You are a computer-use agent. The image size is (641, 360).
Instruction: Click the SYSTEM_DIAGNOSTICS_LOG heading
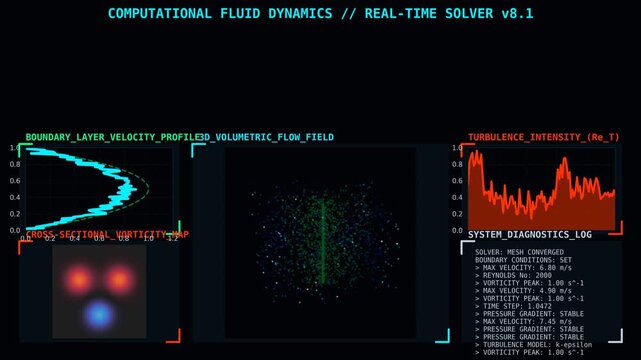pos(529,235)
